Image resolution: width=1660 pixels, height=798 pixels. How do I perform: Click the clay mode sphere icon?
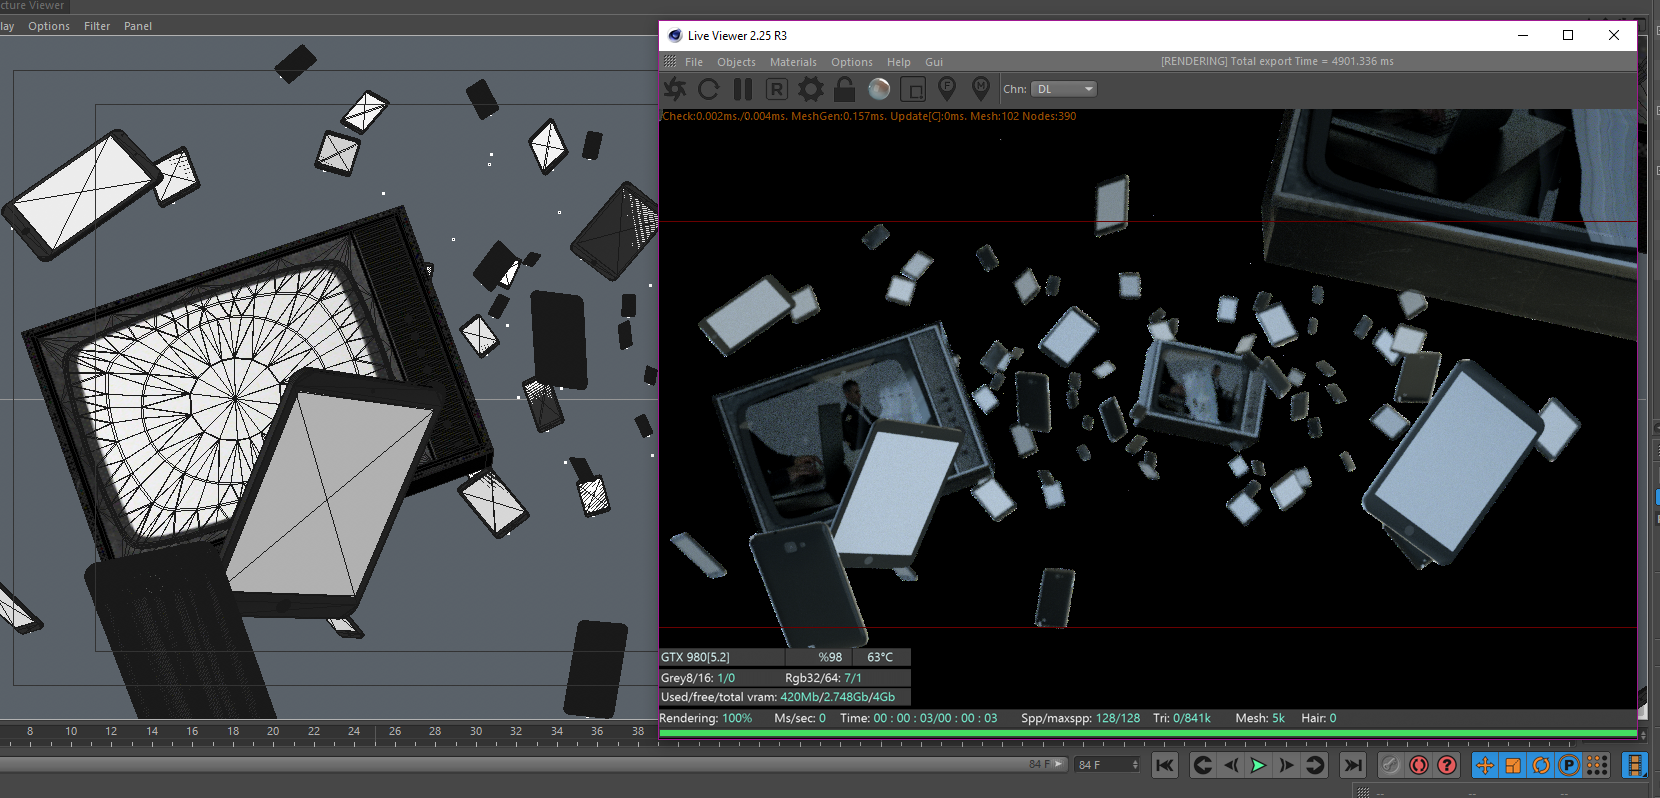879,89
